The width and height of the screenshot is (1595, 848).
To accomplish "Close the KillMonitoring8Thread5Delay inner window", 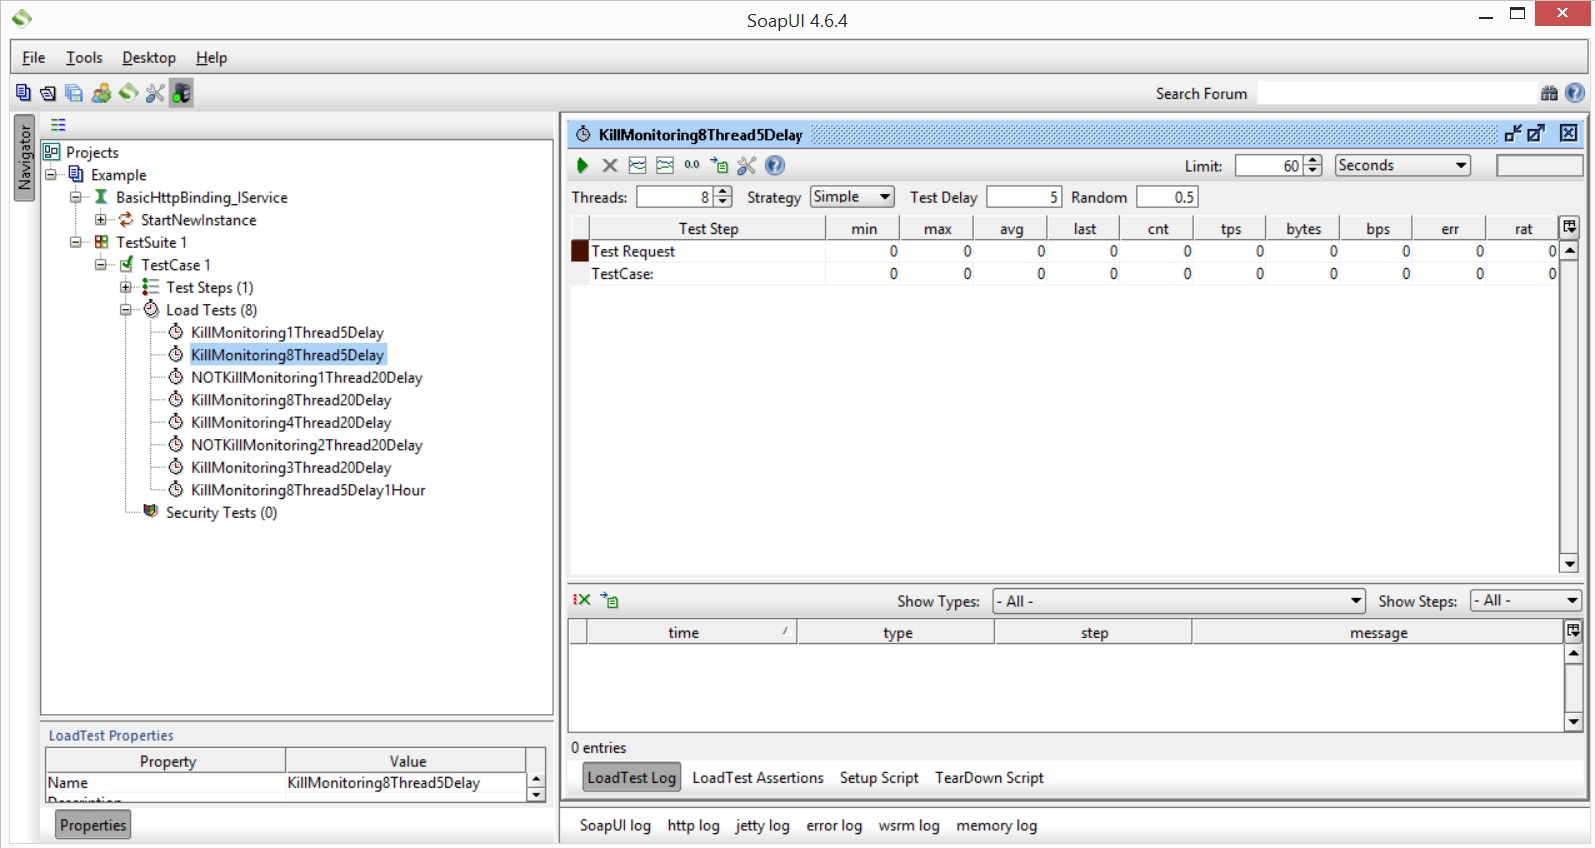I will point(1569,133).
